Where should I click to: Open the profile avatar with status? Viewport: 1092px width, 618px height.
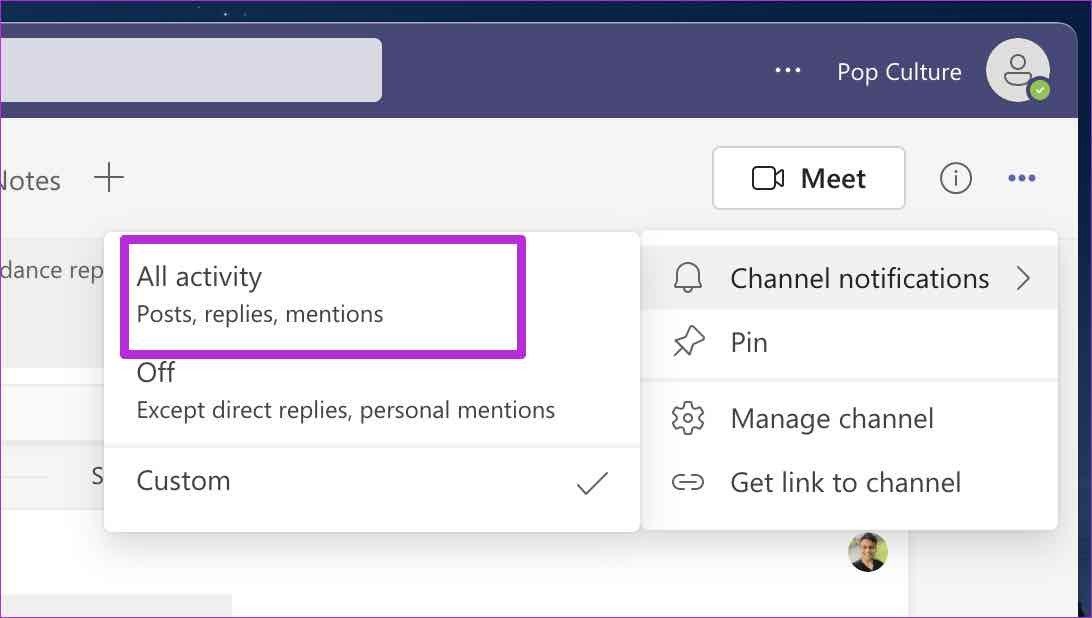pos(1018,70)
